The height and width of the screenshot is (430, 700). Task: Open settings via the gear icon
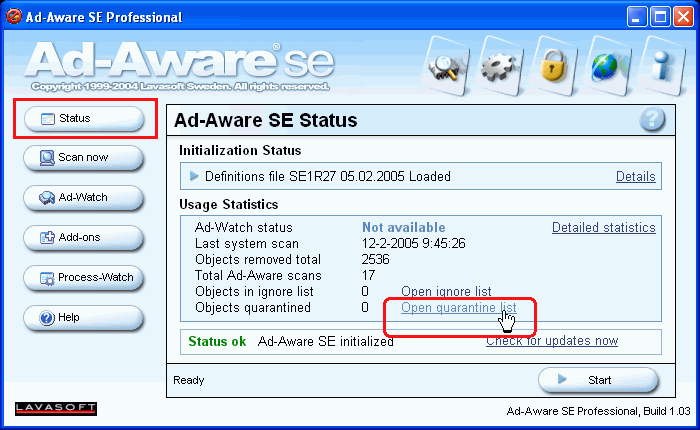click(500, 67)
